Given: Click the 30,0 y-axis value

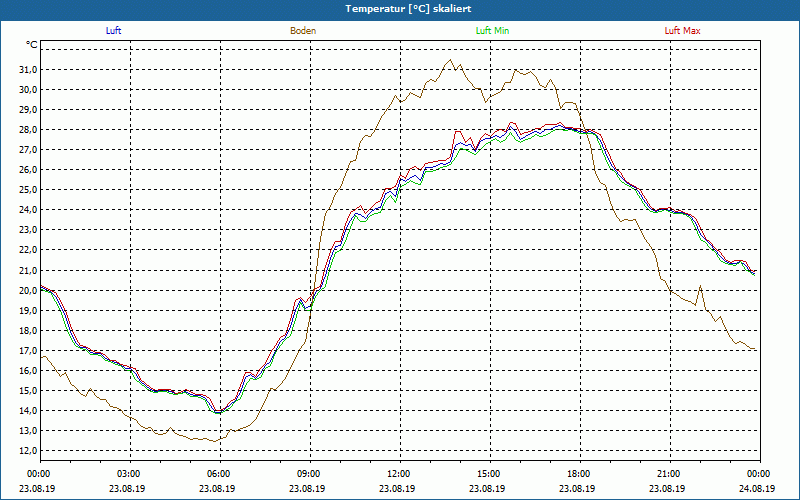Looking at the screenshot, I should 29,90.
